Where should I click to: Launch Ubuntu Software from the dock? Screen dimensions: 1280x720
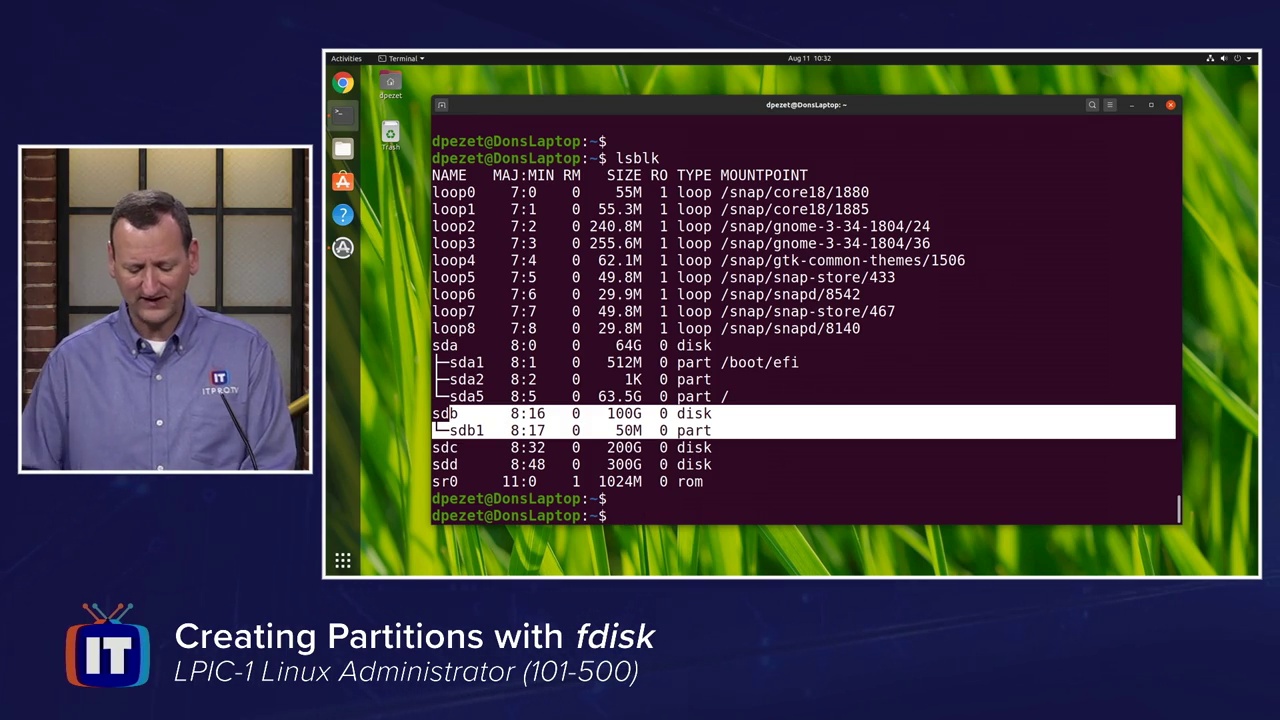click(x=343, y=181)
